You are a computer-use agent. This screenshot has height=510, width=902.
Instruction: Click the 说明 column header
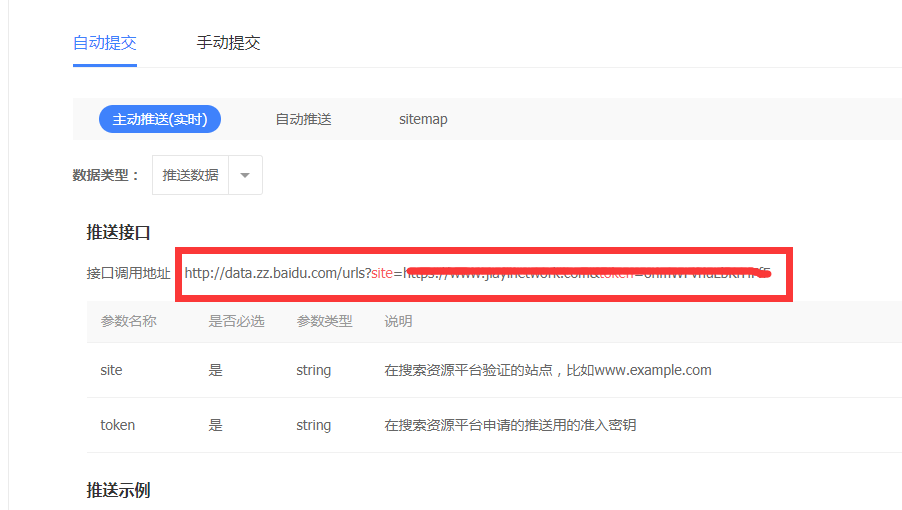(398, 322)
